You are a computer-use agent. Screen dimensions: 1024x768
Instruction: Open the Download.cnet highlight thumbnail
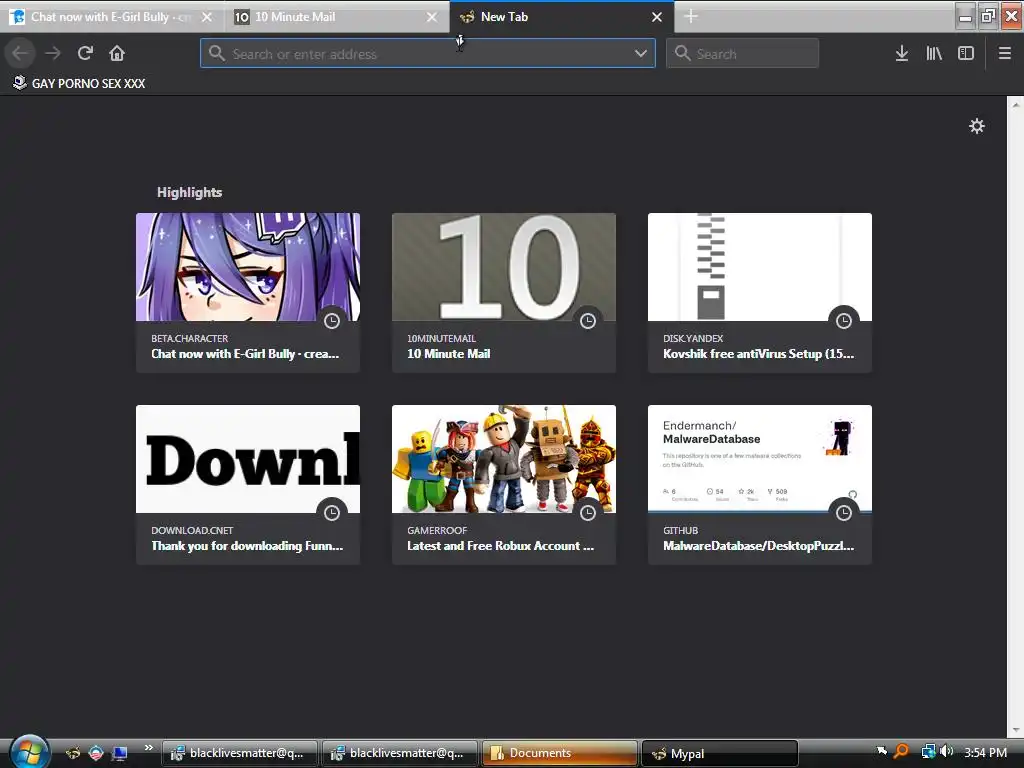(x=248, y=459)
